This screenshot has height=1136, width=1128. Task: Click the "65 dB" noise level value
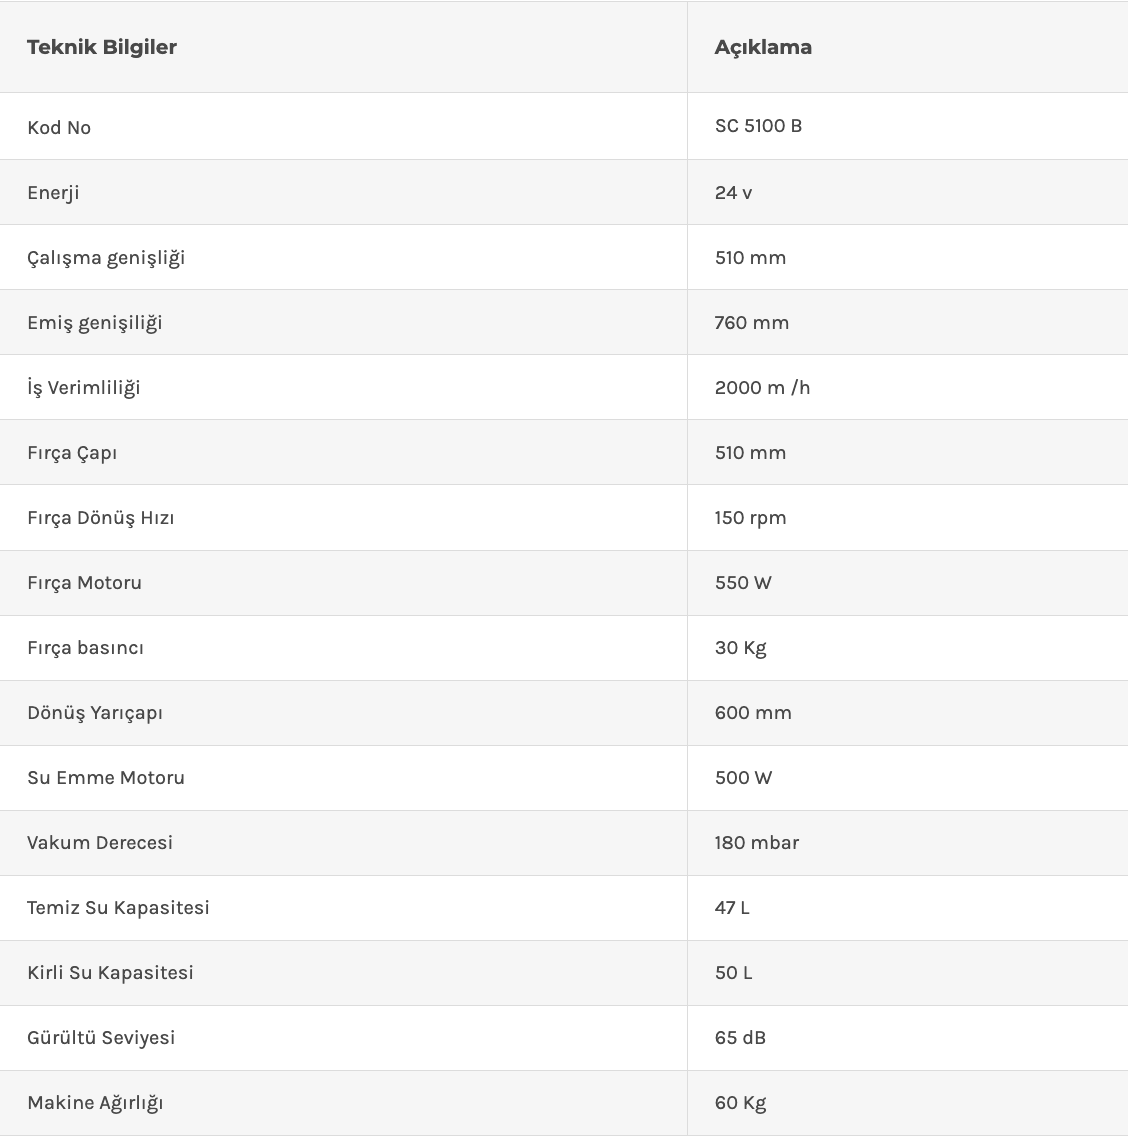coord(740,1037)
